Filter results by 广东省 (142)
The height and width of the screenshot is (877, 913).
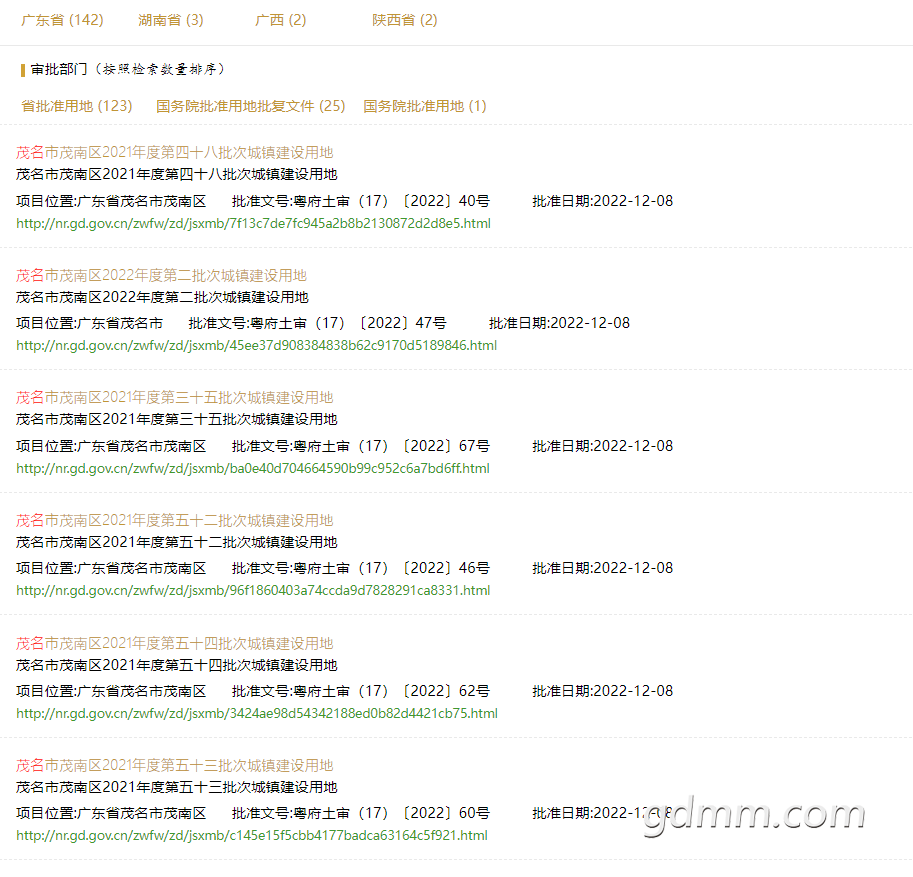tap(62, 20)
